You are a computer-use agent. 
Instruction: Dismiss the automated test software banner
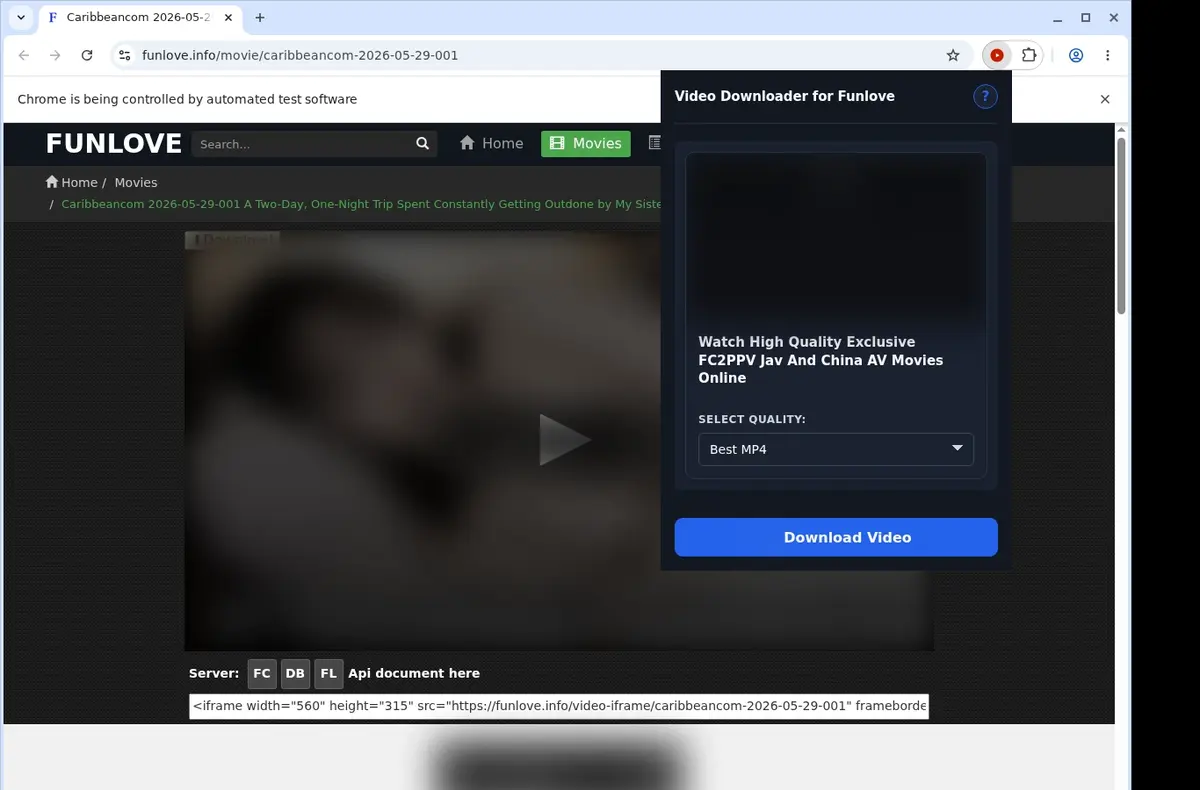[1105, 99]
